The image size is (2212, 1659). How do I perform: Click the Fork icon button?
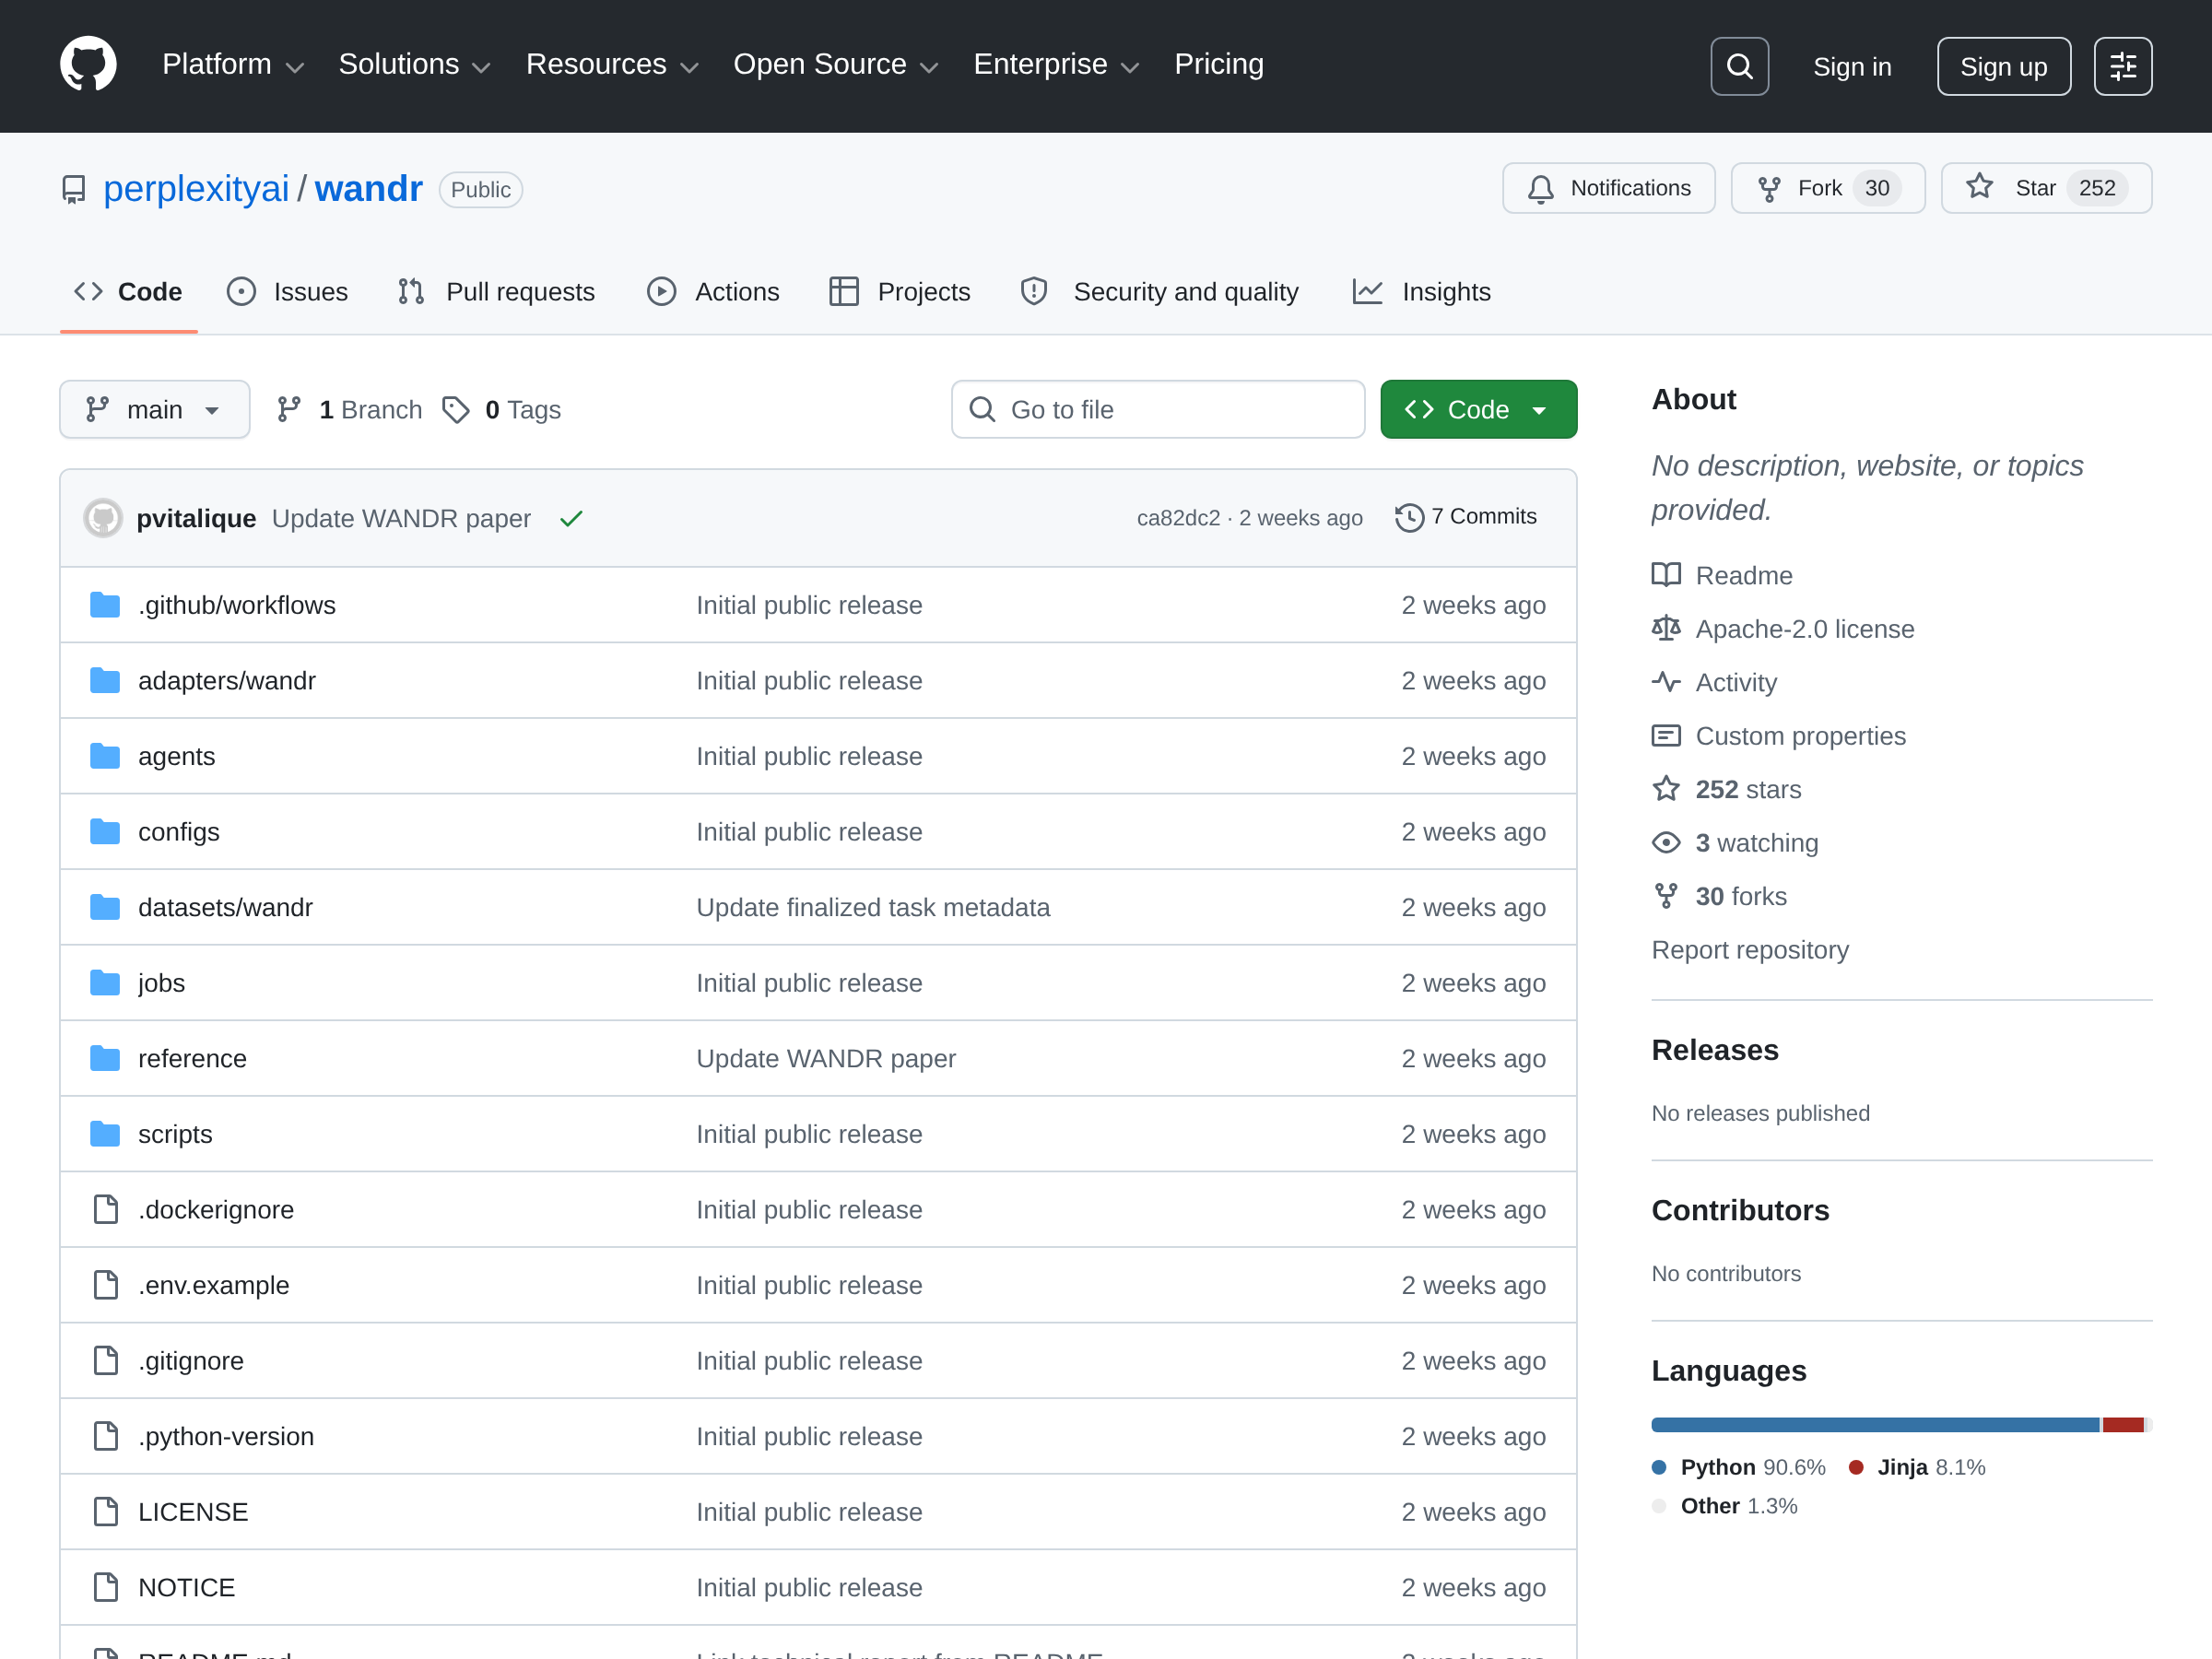point(1769,189)
